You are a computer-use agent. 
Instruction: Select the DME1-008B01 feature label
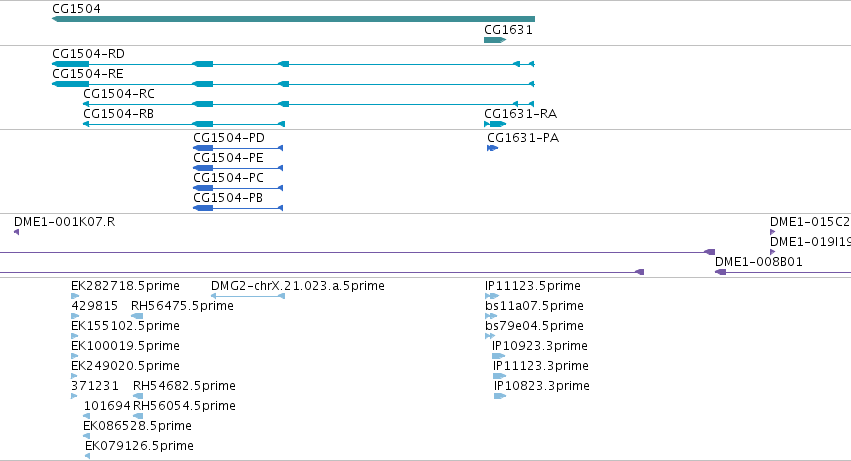tap(759, 262)
